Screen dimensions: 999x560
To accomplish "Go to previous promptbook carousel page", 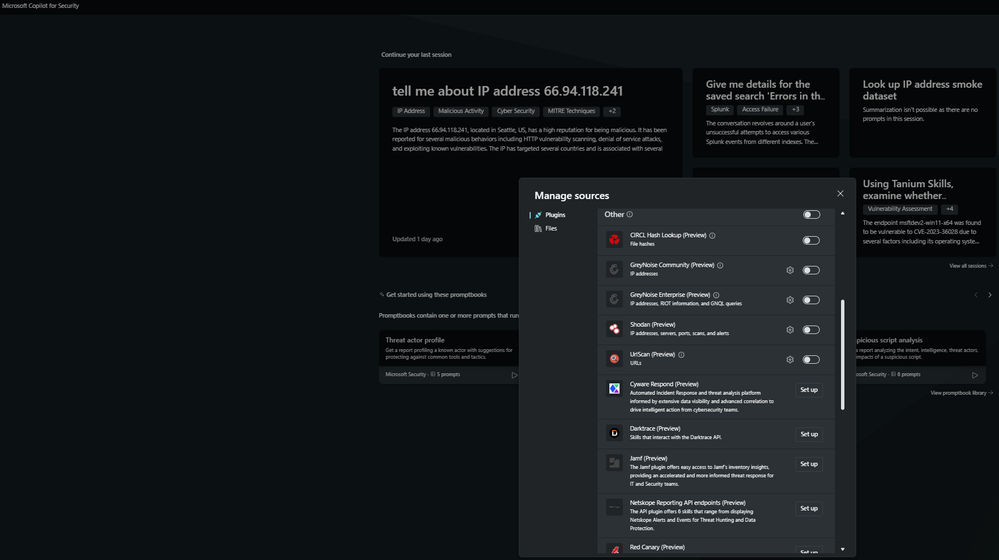I will click(975, 295).
